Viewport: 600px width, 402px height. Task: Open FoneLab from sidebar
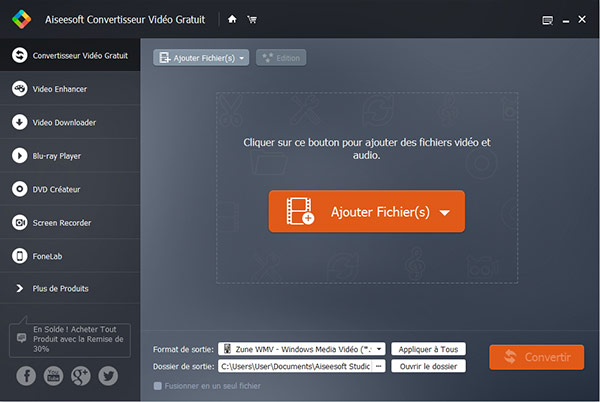(x=70, y=256)
